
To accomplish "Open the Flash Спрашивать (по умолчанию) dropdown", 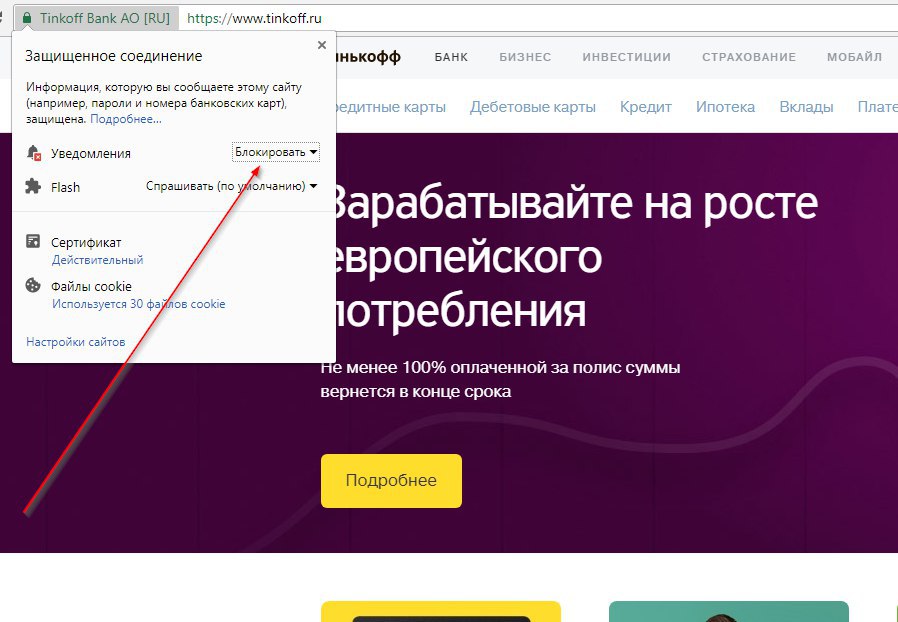I will click(231, 186).
